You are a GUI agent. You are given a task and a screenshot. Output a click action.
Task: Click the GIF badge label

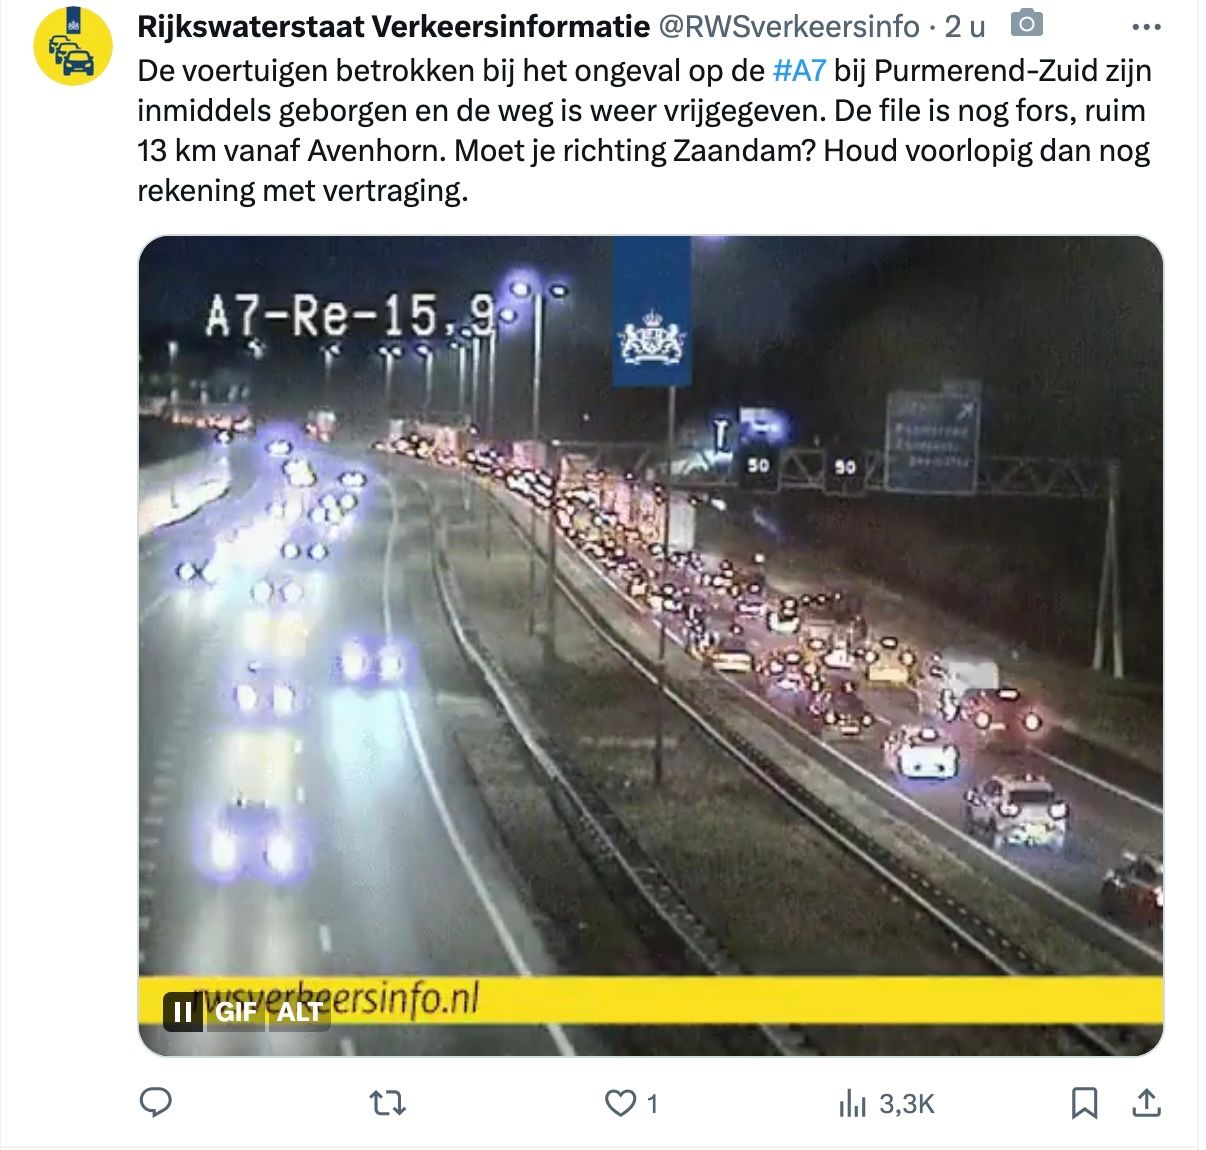coord(236,1012)
